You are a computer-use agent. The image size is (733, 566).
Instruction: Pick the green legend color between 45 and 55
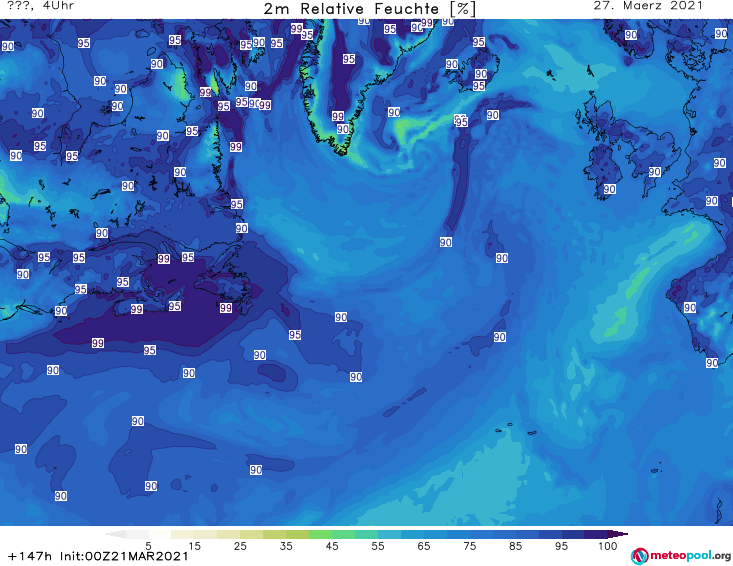pos(343,534)
